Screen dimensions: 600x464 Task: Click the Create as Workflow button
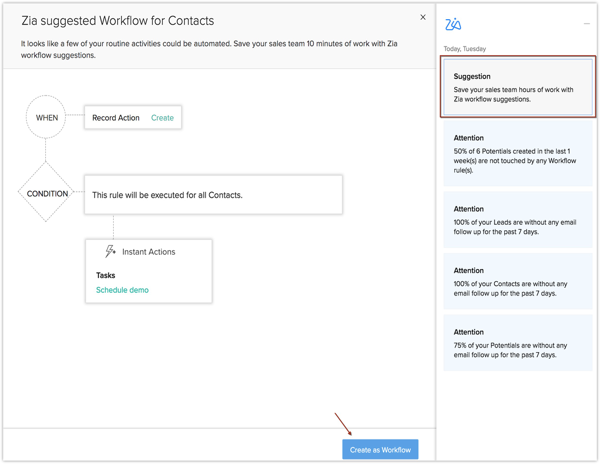tap(380, 450)
